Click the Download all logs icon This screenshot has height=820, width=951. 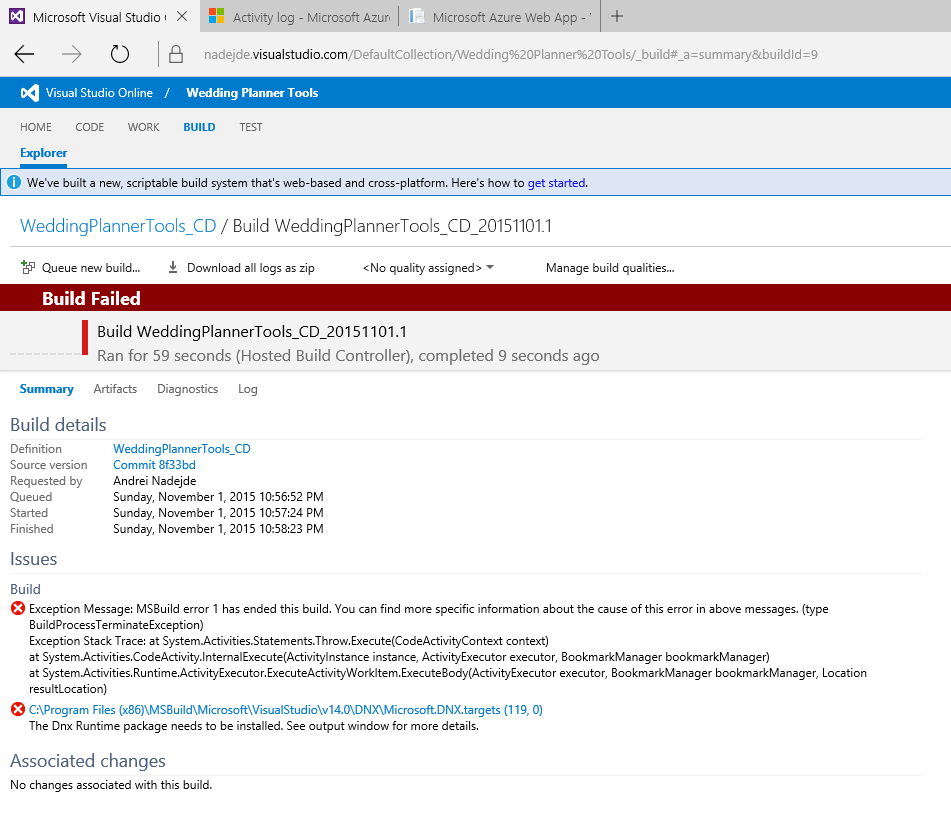pos(173,268)
